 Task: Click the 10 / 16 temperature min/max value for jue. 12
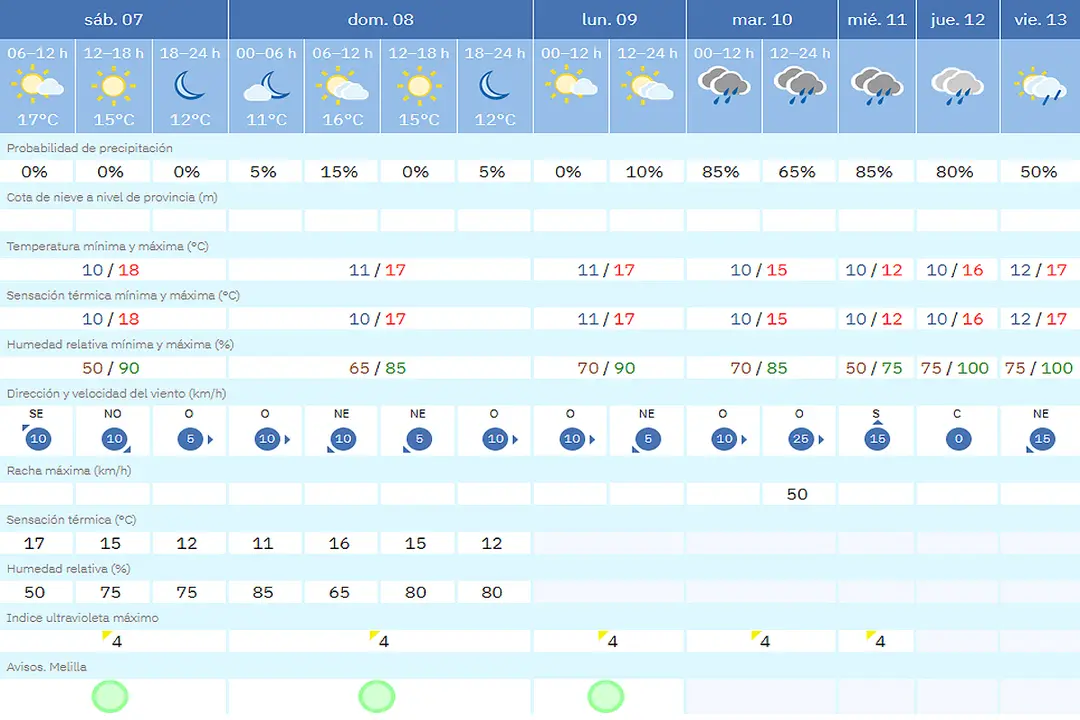955,270
